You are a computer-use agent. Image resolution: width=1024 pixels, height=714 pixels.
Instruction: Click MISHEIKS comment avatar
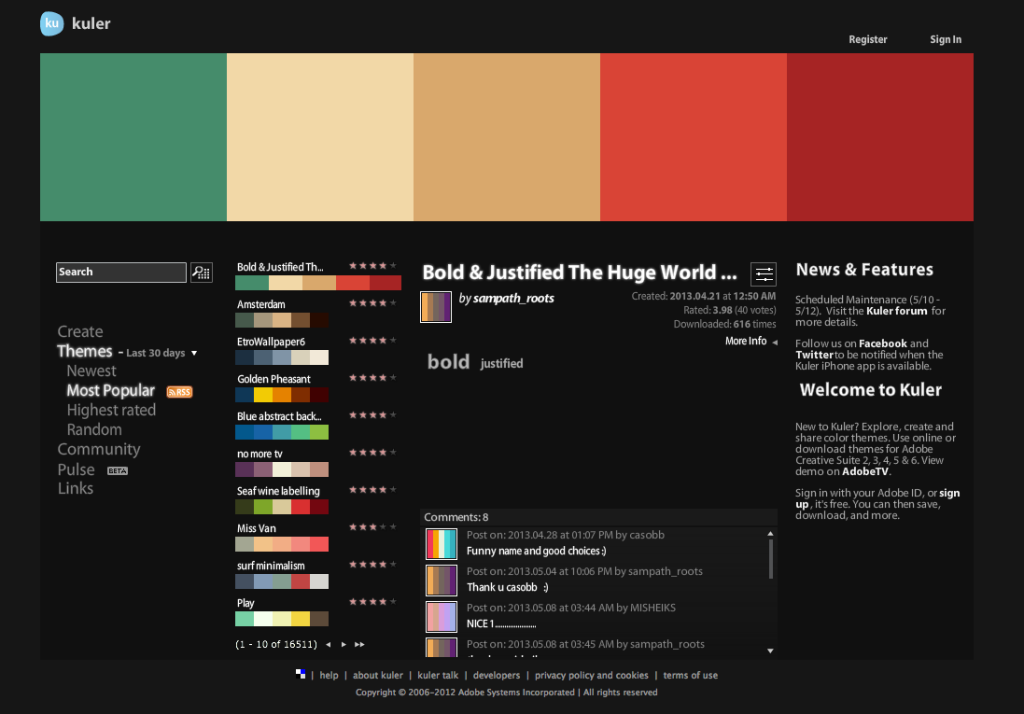coord(441,617)
